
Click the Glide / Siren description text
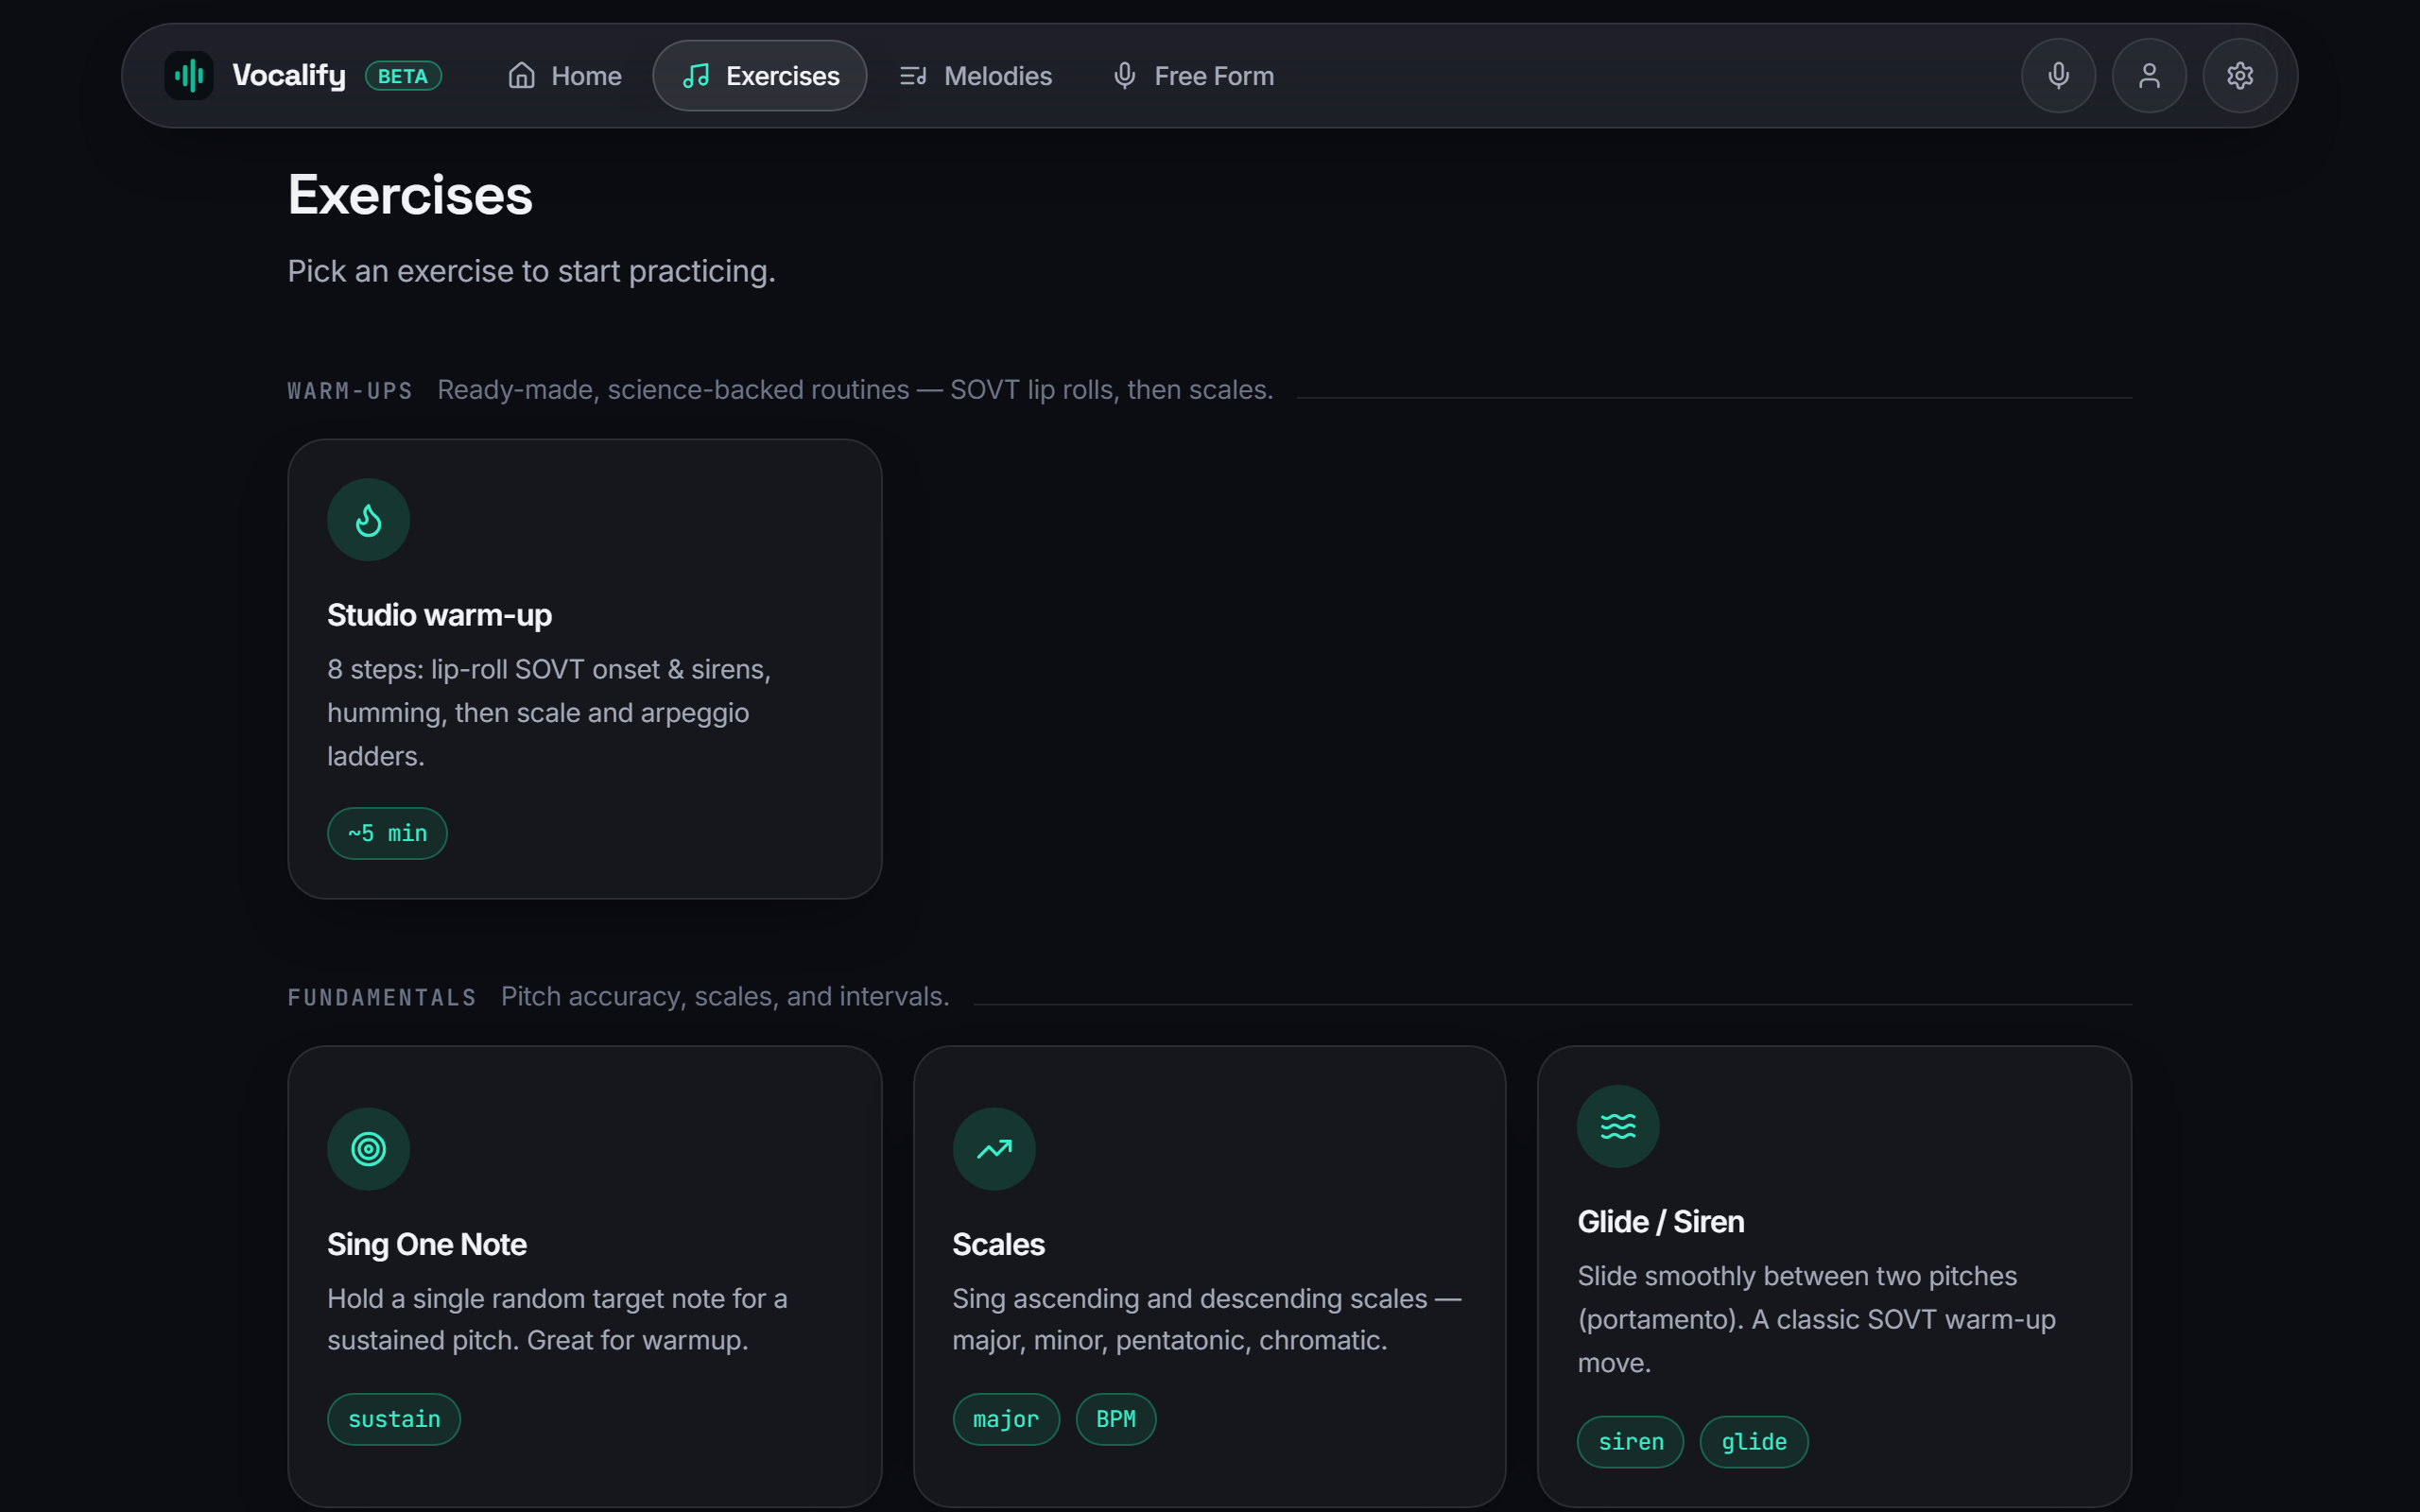tap(1816, 1319)
